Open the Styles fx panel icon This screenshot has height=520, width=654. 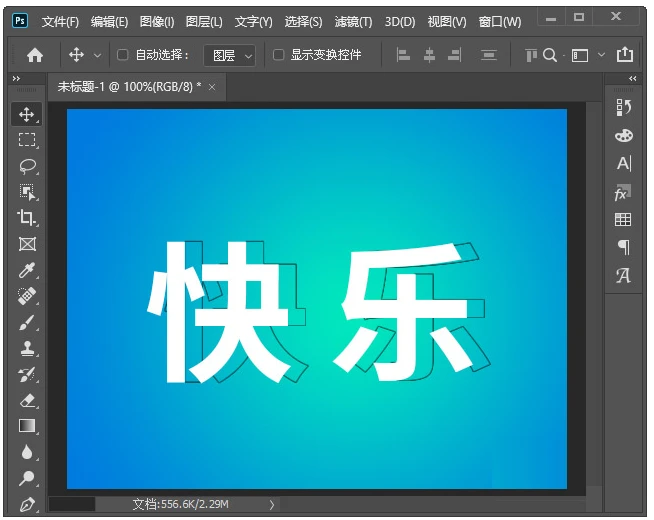(623, 192)
